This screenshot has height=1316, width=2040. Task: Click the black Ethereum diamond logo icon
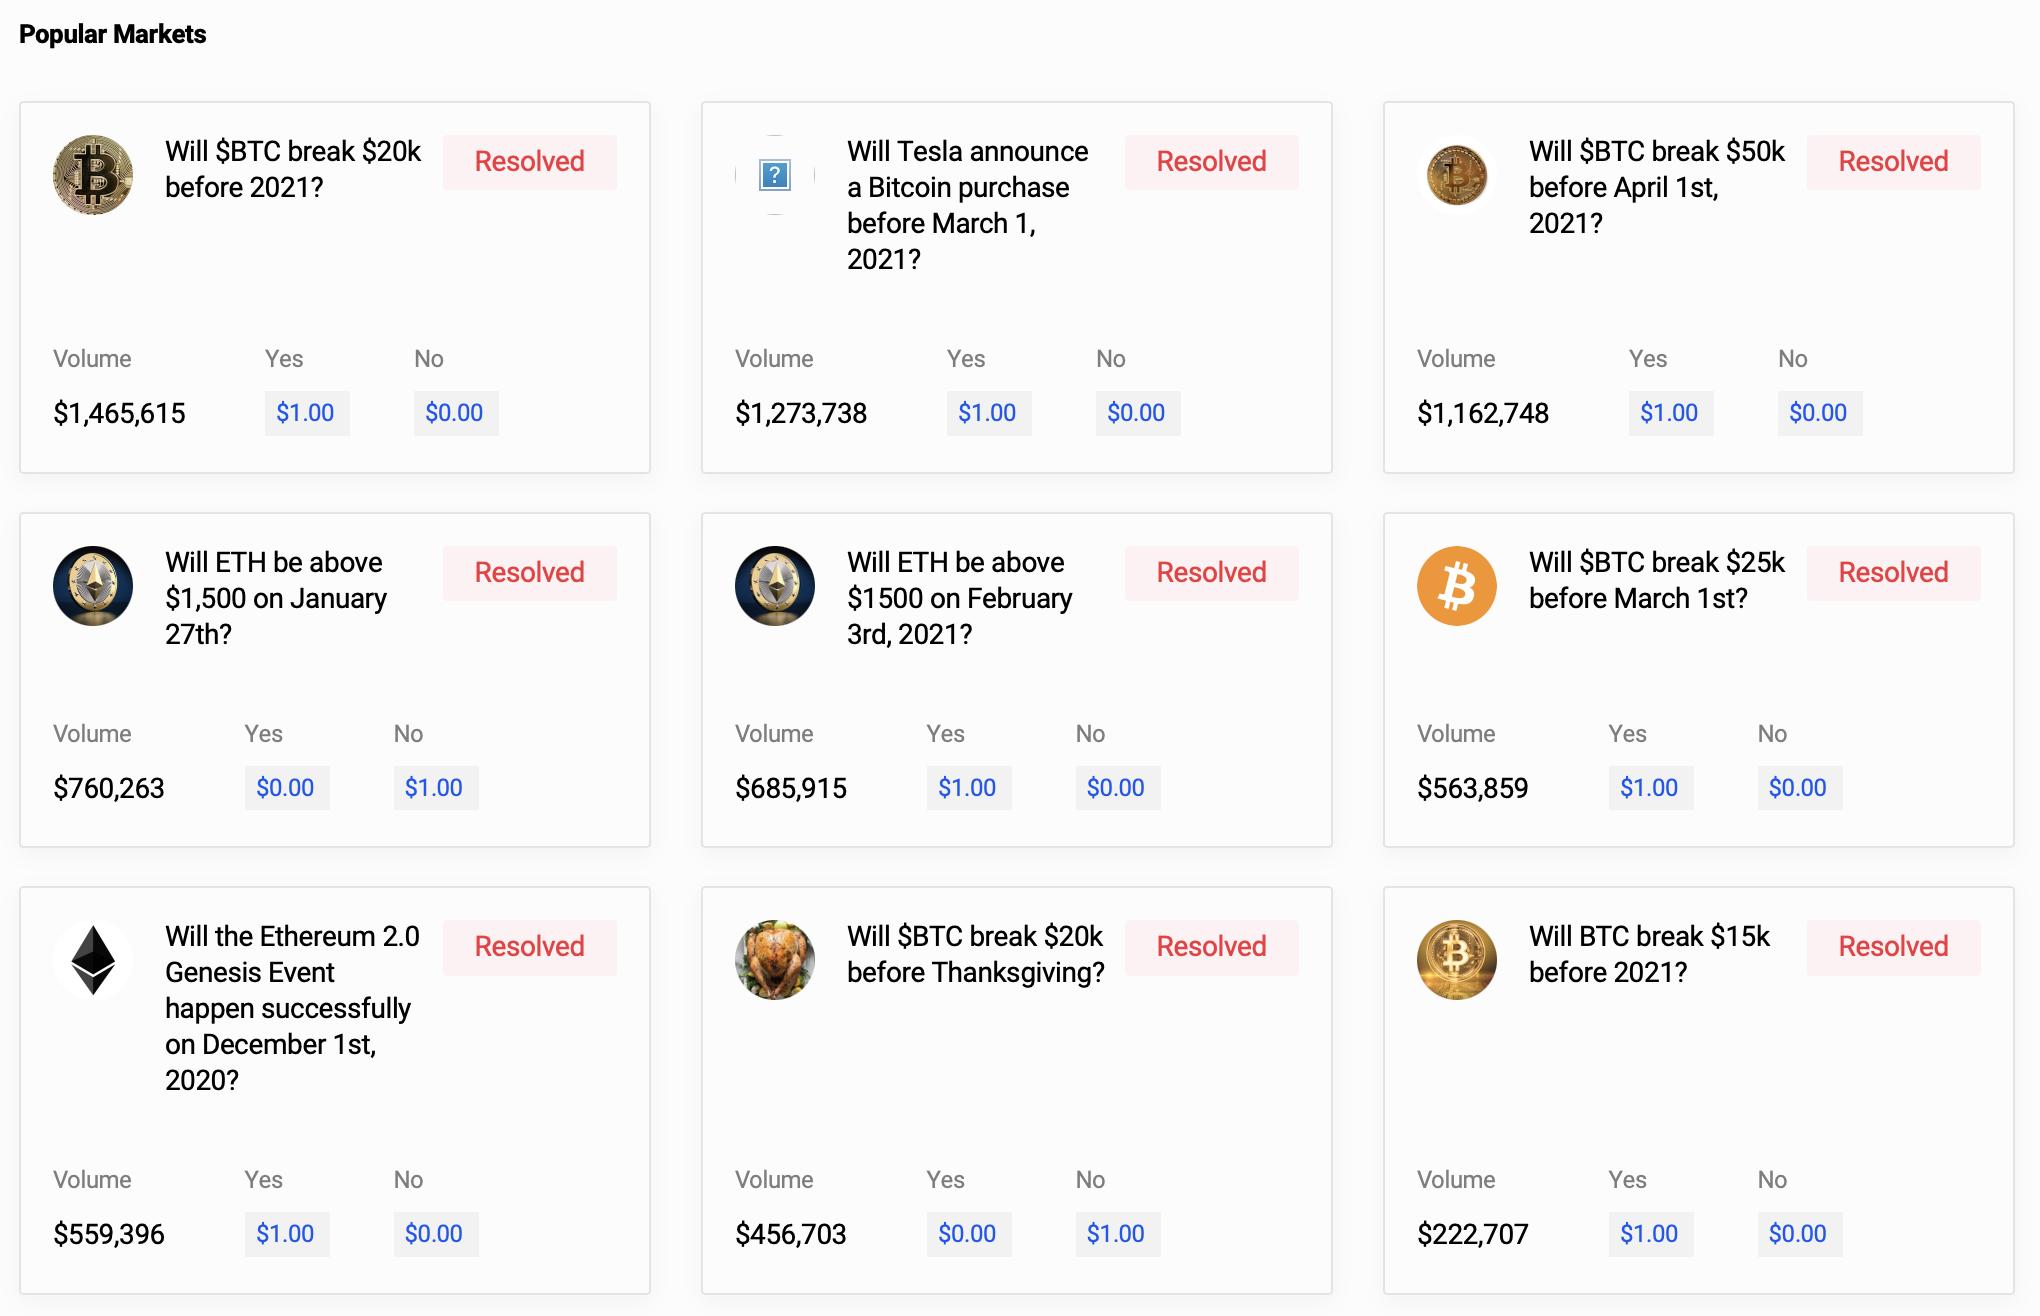click(x=93, y=960)
